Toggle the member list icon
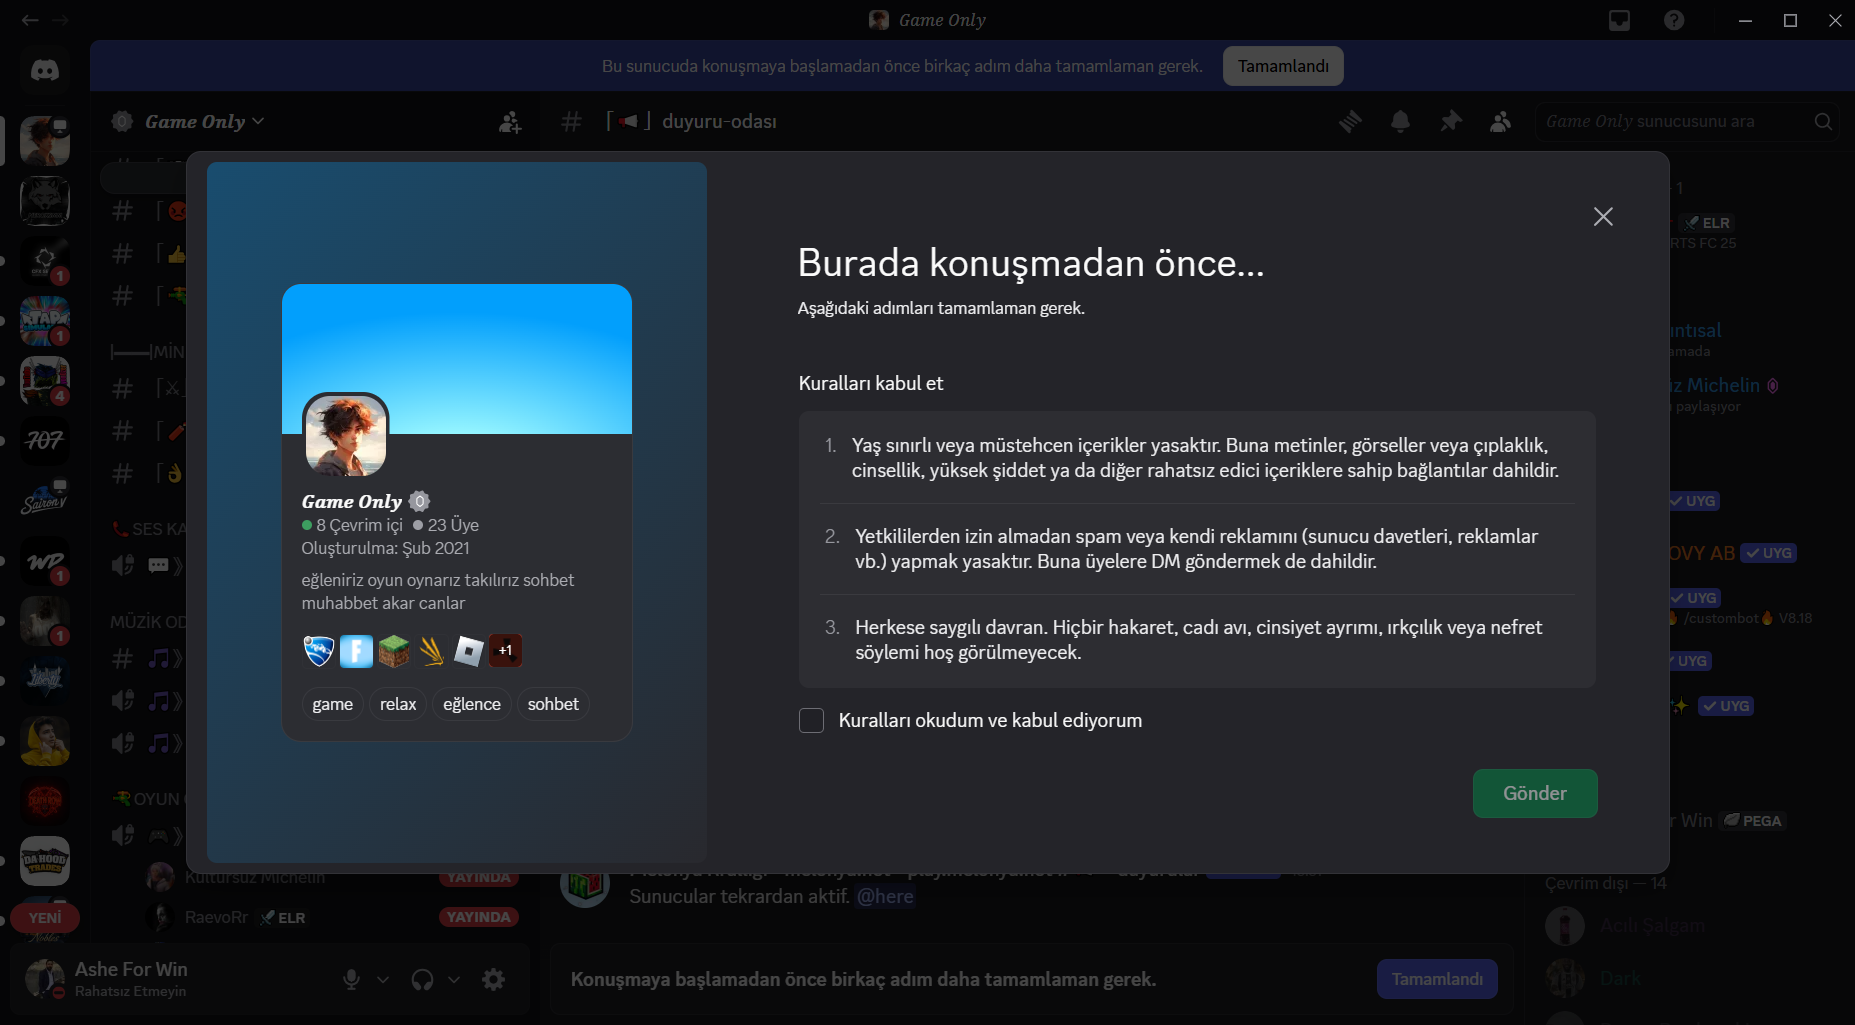1855x1025 pixels. [1500, 122]
